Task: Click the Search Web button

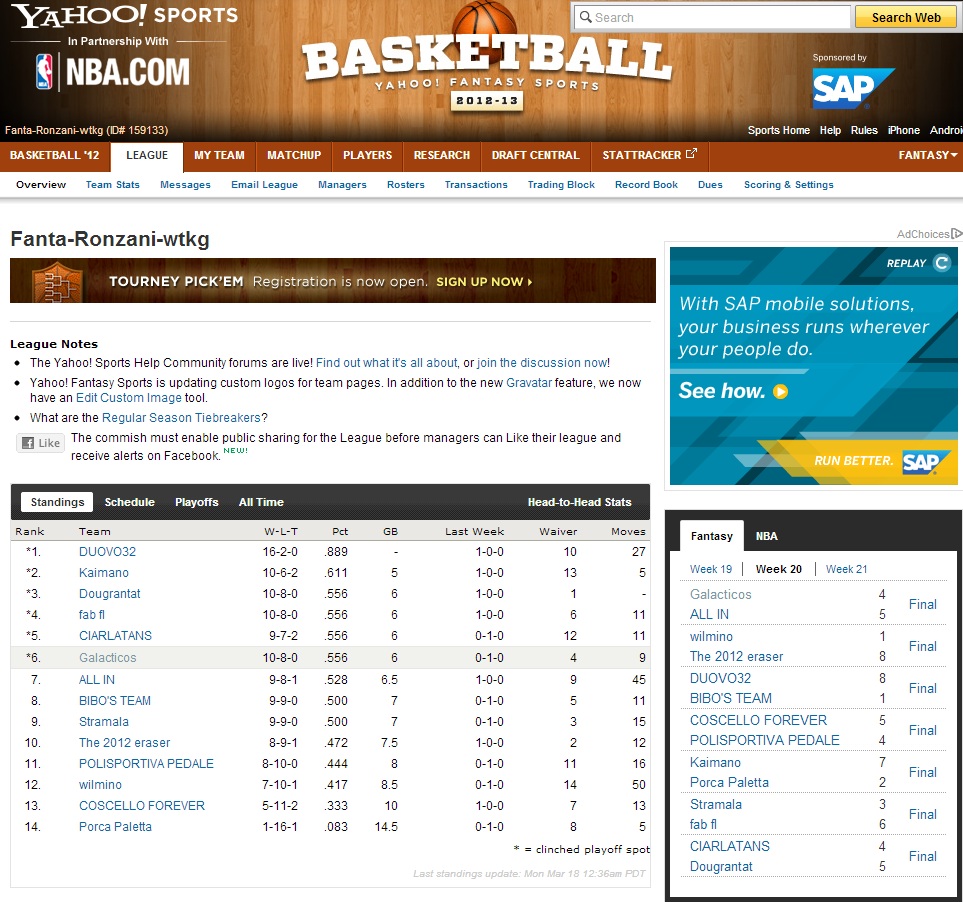Action: coord(905,17)
